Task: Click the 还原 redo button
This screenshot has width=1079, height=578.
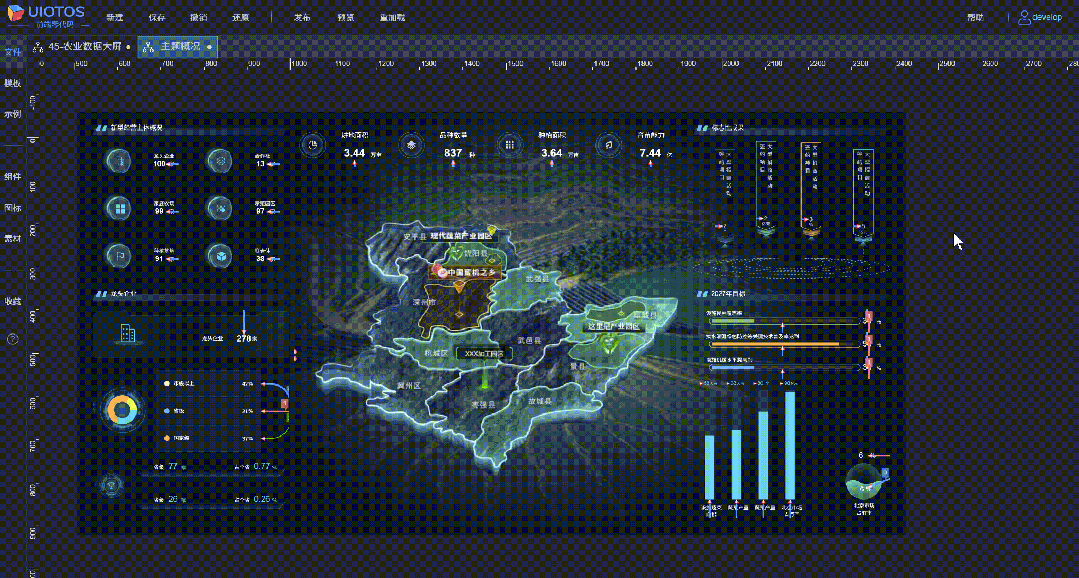Action: click(241, 18)
